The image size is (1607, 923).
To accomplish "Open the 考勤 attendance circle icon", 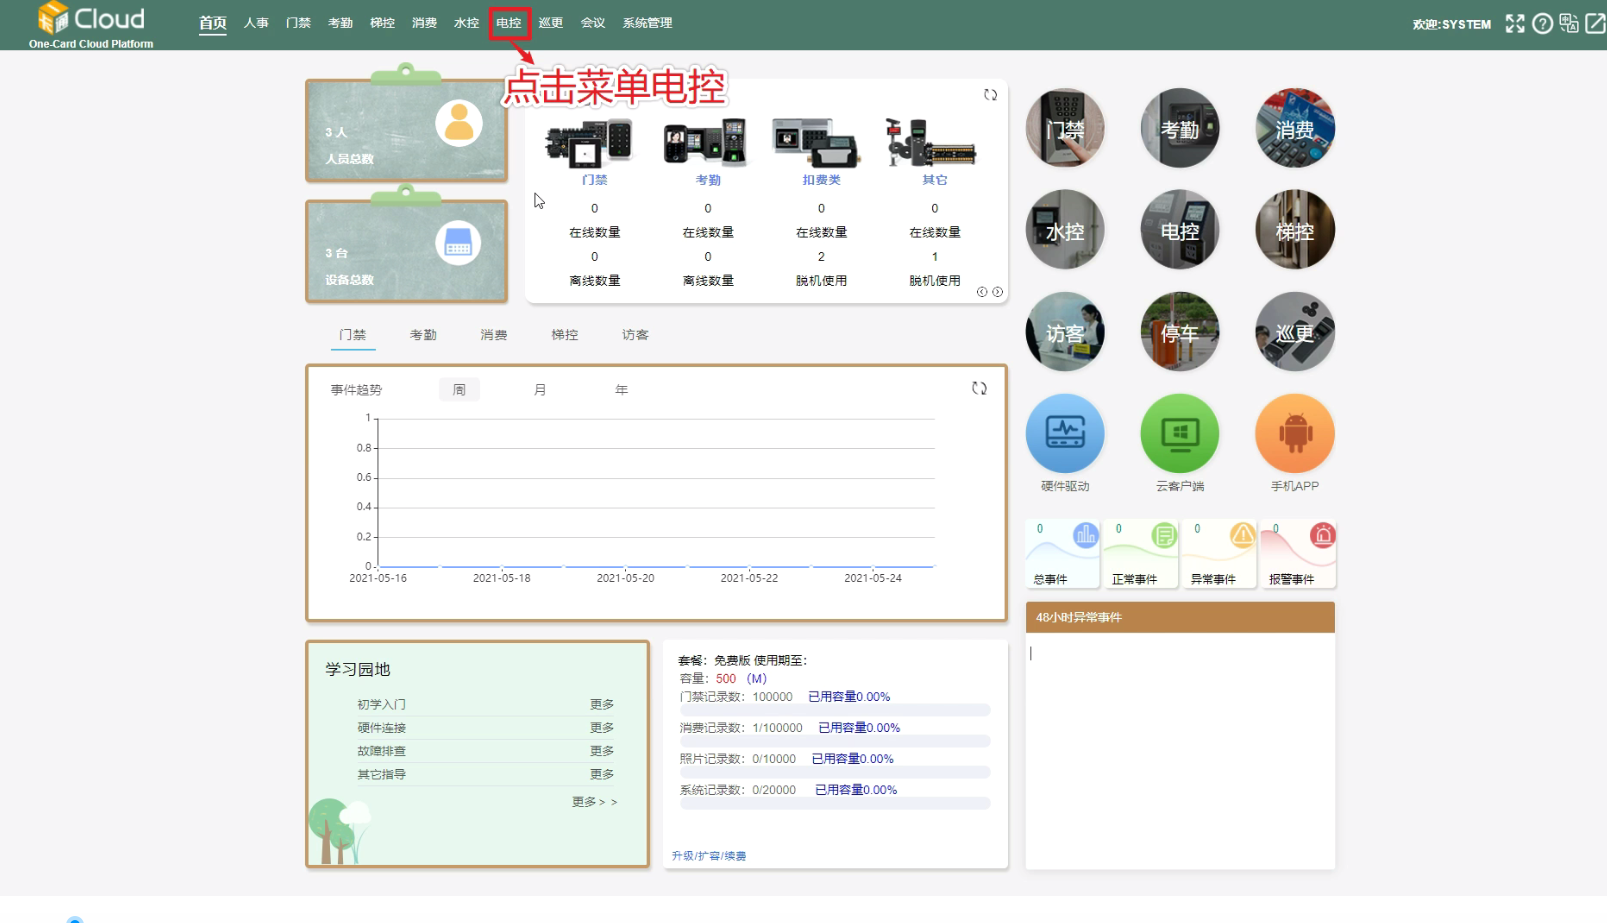I will (1180, 128).
